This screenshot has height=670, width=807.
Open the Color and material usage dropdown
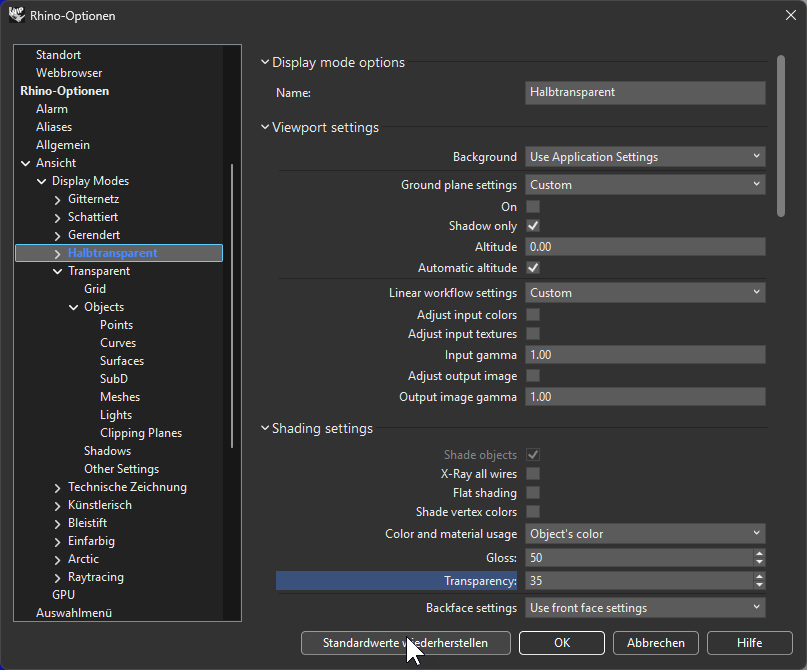[645, 534]
